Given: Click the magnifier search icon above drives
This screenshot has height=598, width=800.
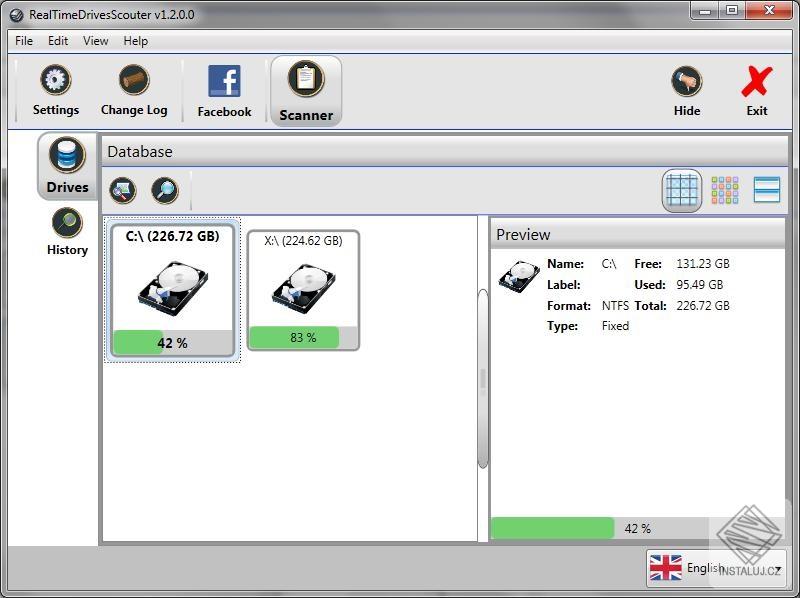Looking at the screenshot, I should [165, 190].
